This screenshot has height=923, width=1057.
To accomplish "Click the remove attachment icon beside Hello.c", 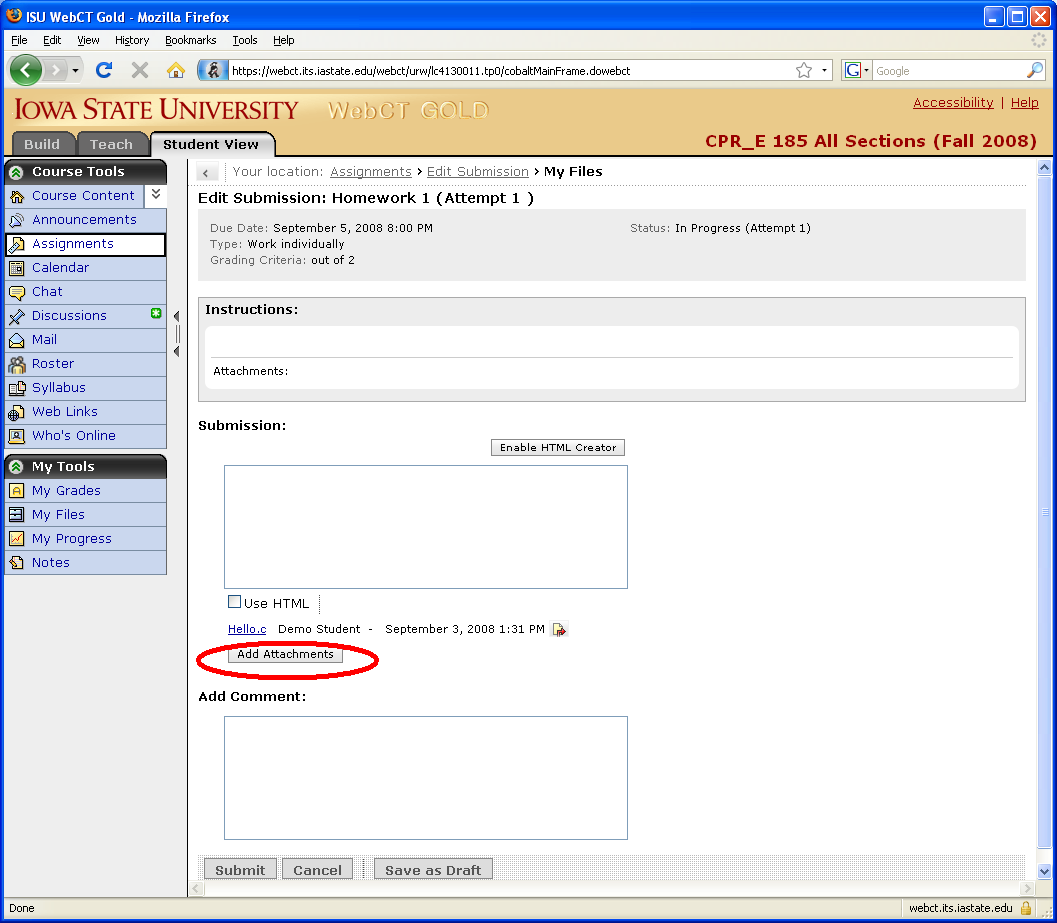I will click(x=559, y=630).
